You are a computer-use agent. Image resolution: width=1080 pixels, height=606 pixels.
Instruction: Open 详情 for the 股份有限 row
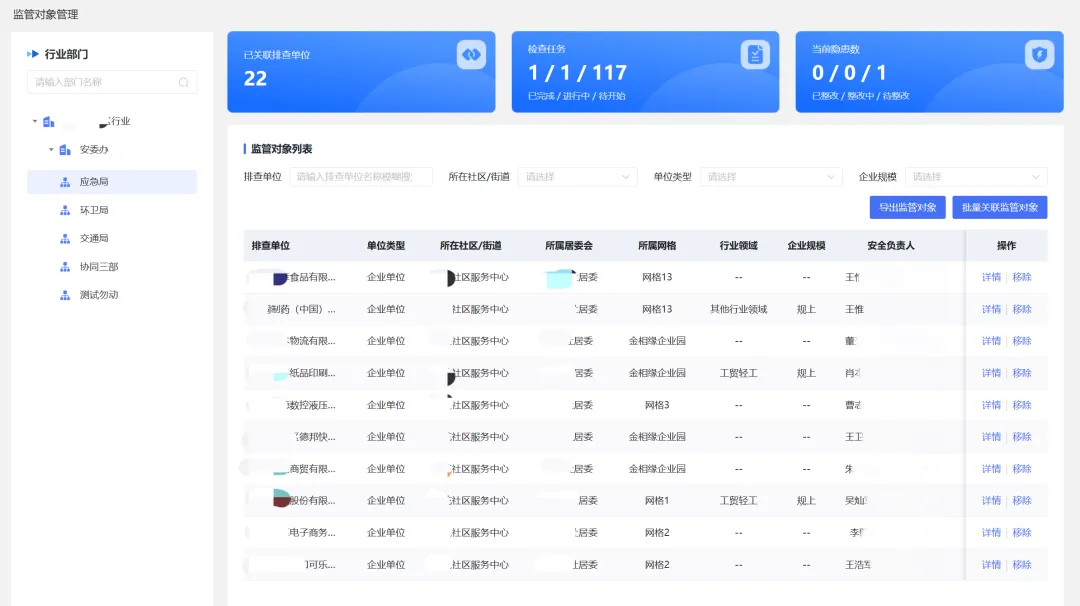(991, 501)
